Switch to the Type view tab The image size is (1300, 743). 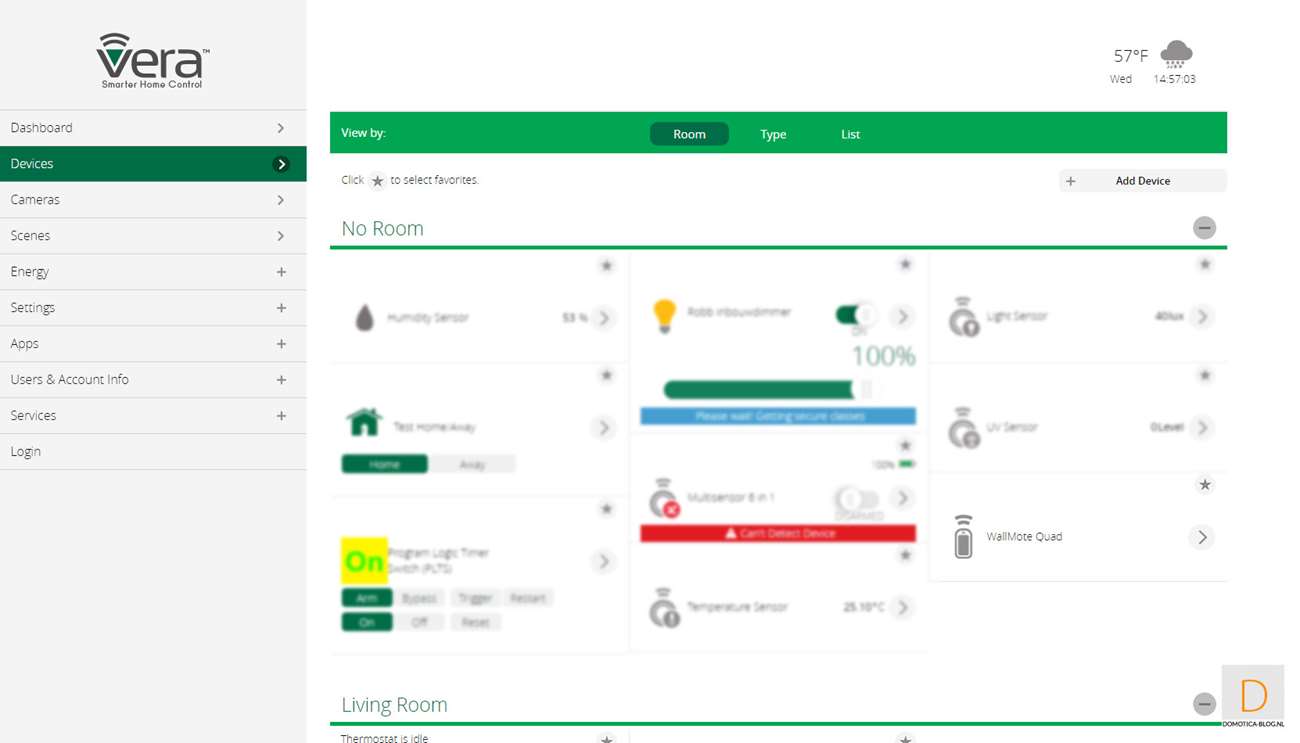773,134
